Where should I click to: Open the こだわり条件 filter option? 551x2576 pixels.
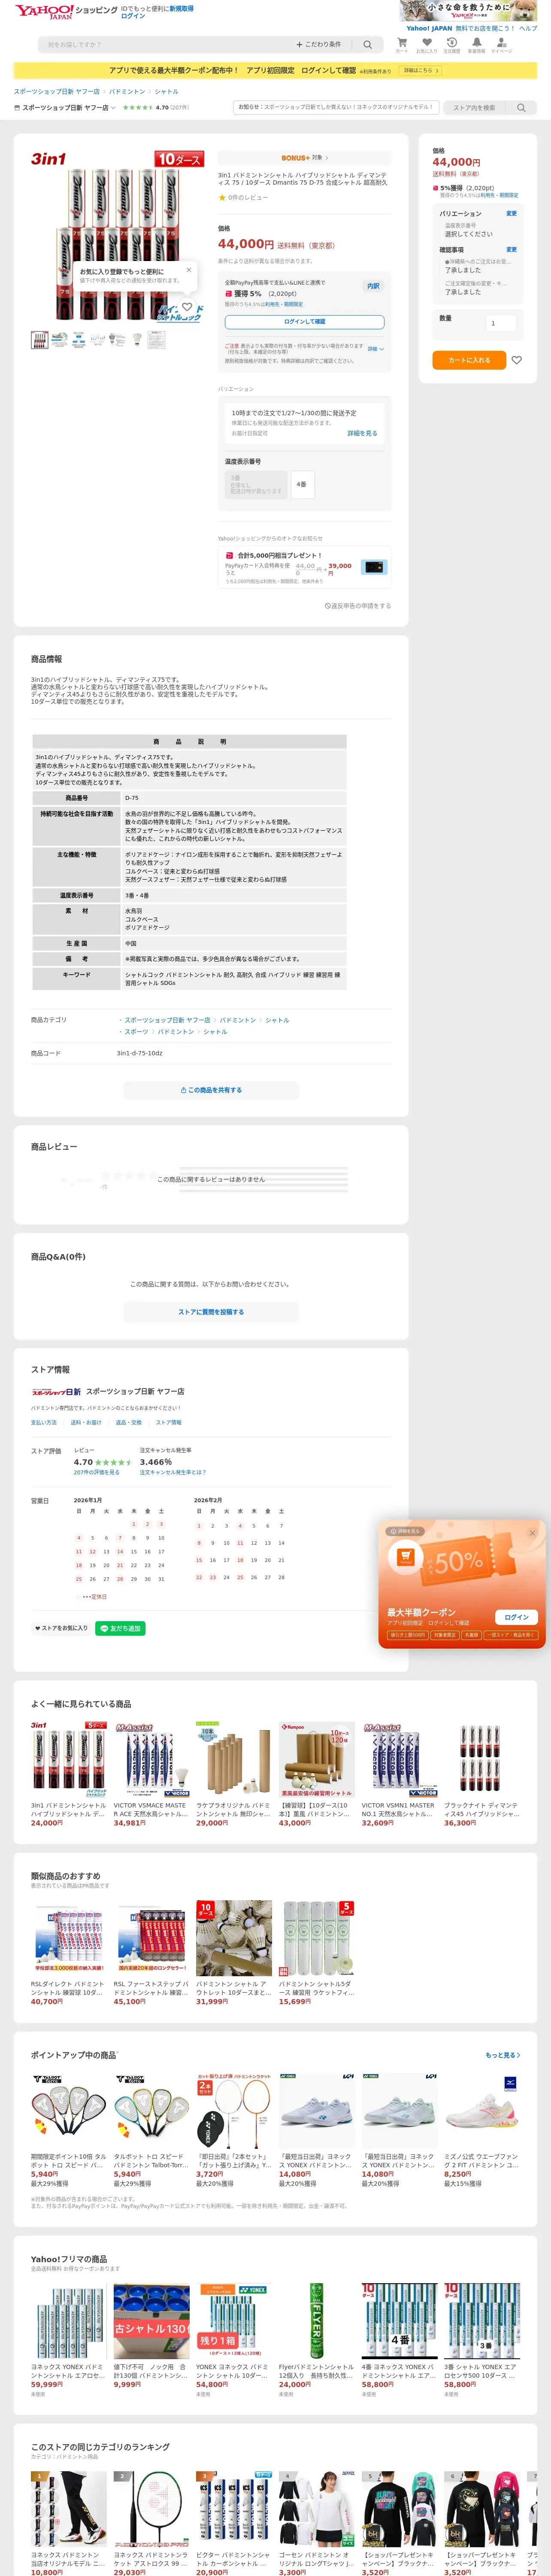[x=319, y=45]
